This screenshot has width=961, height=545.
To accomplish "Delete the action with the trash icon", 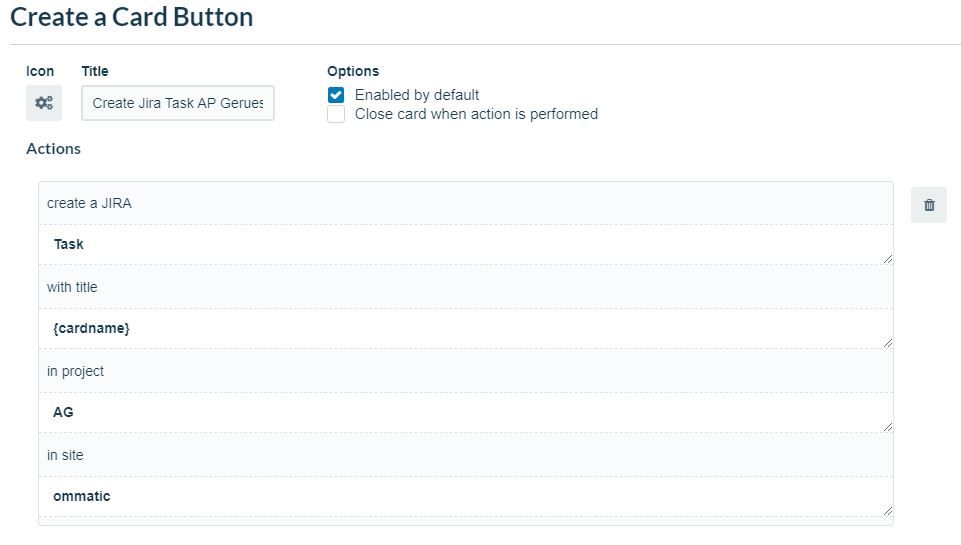I will (x=929, y=205).
